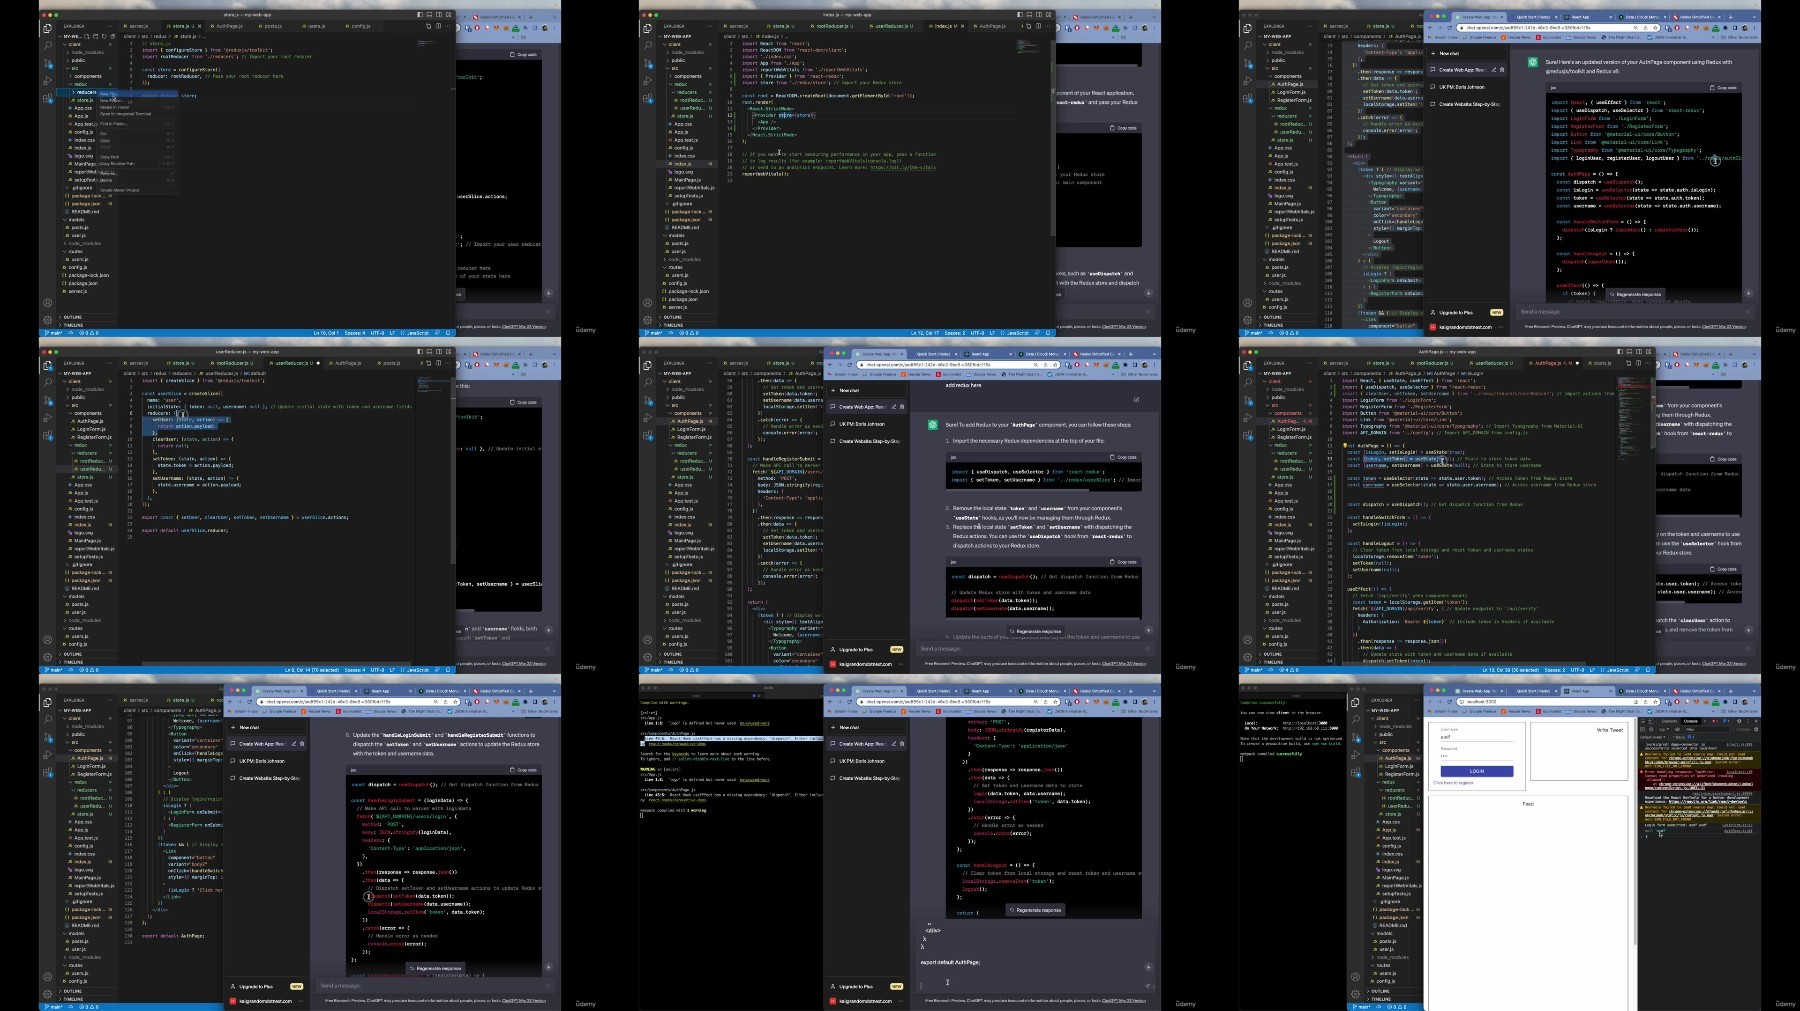
Task: Choose New Folder in store.js frame context menu
Action: pyautogui.click(x=138, y=101)
